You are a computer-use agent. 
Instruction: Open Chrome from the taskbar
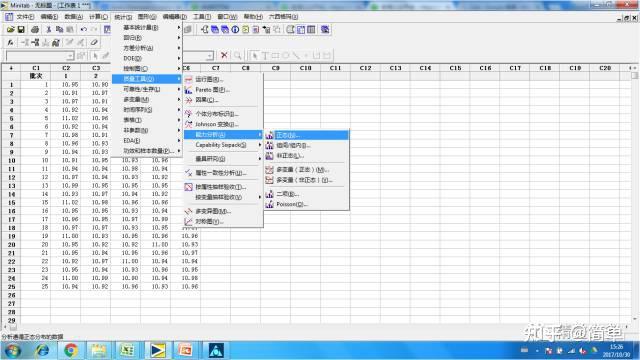coord(71,350)
